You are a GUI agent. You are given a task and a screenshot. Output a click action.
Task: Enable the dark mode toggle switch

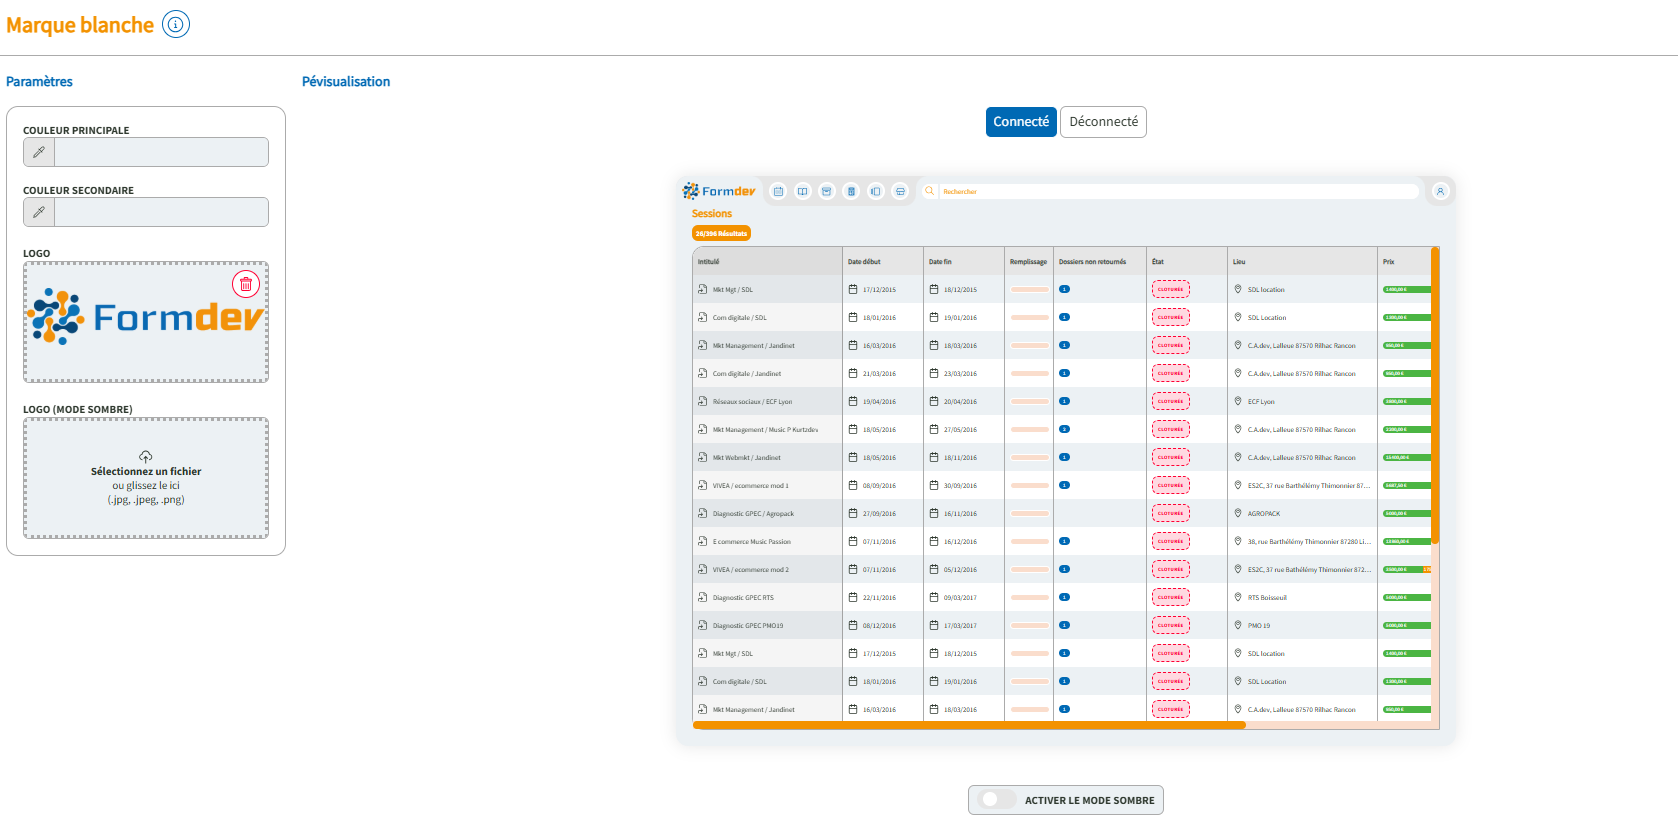[x=994, y=800]
